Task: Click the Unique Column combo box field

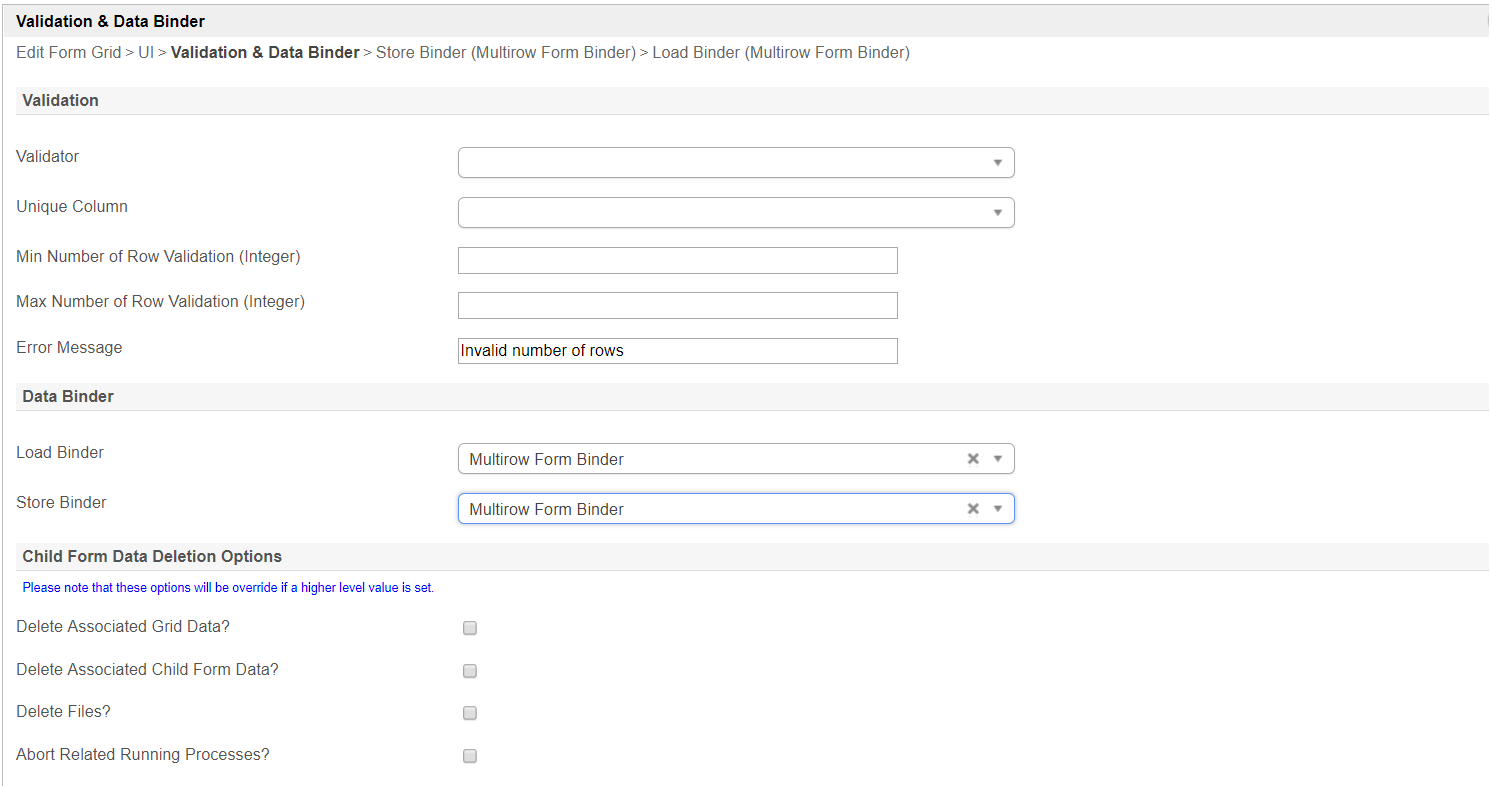Action: [x=720, y=213]
